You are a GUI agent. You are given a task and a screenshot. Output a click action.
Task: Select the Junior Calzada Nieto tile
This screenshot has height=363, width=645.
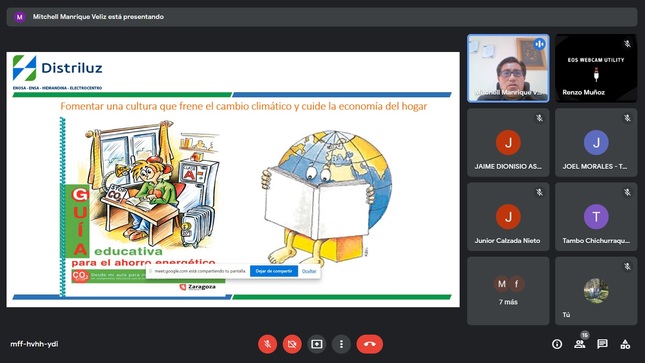(508, 216)
